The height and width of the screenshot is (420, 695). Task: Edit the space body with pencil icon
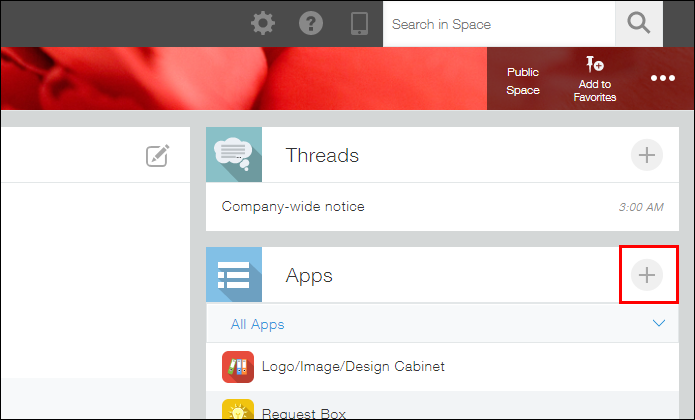click(x=157, y=155)
